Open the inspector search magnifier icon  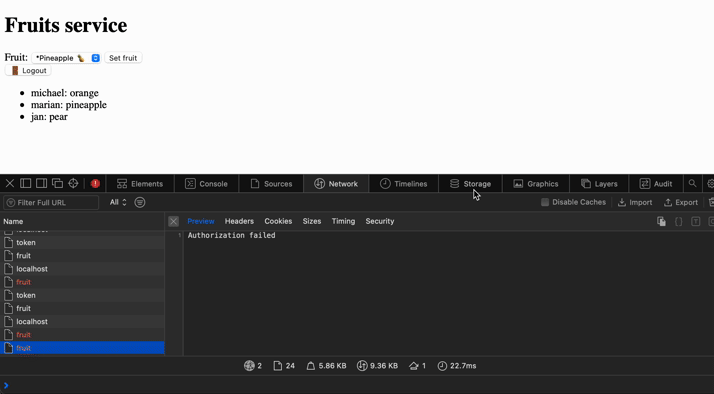coord(692,184)
